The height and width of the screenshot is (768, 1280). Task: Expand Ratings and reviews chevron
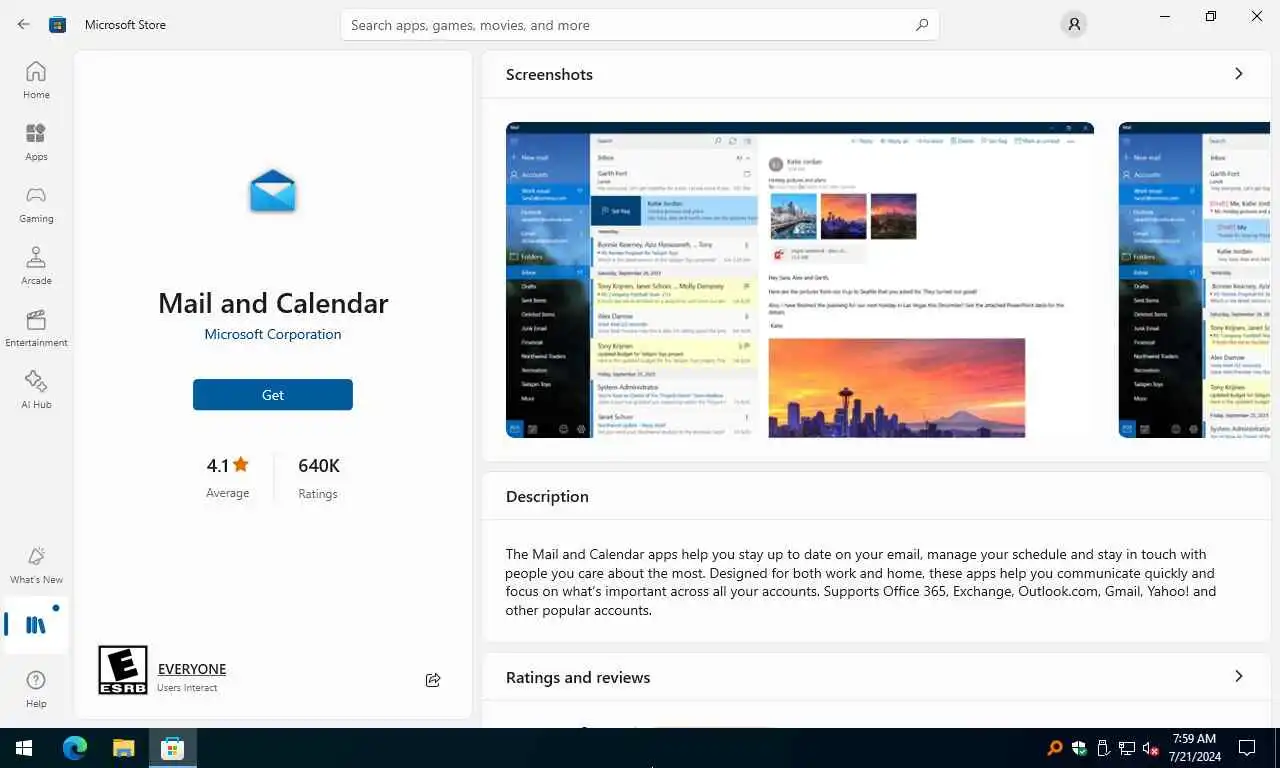[x=1238, y=677]
